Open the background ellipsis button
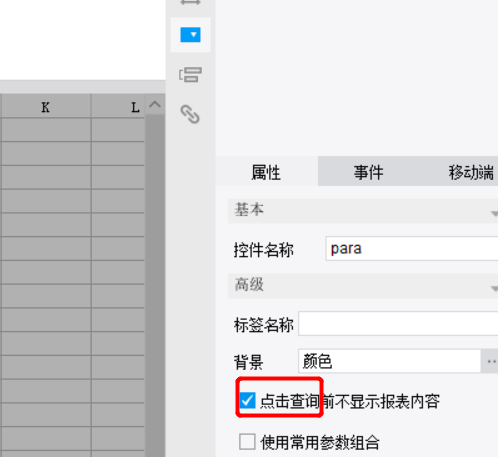Screen dimensions: 498x457 [490, 361]
